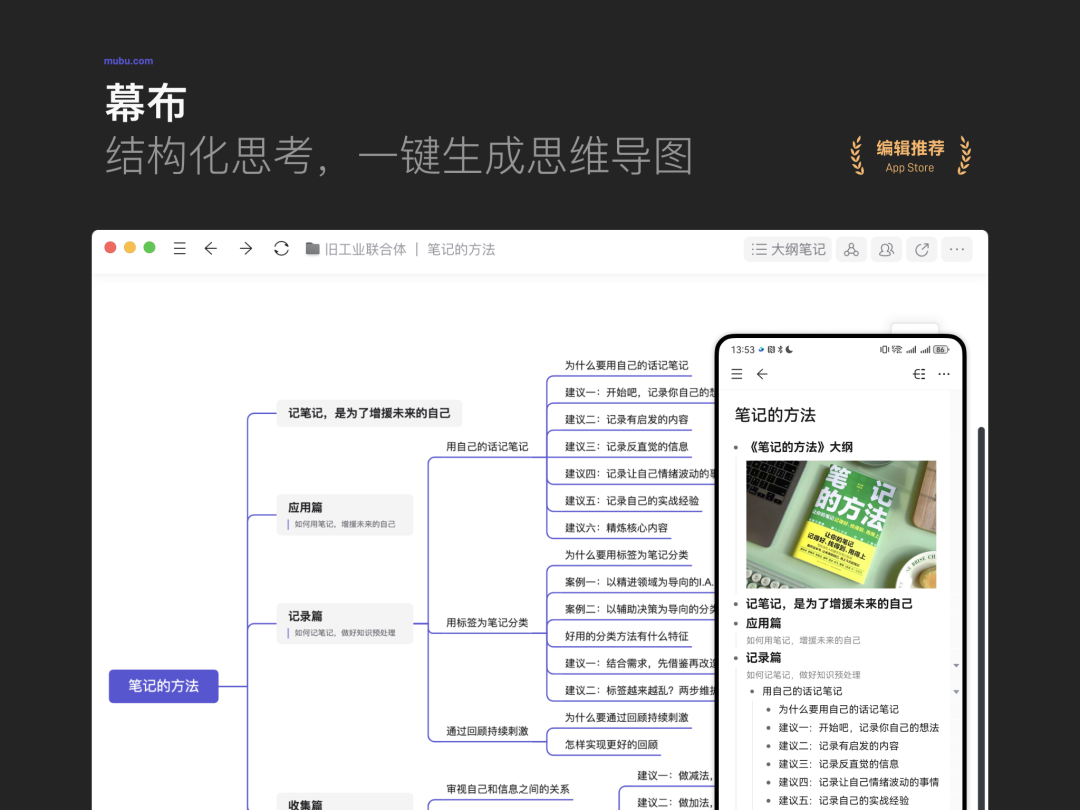This screenshot has width=1080, height=810.
Task: Select 记笔记,是为了增援未来的自己 node in mind map
Action: coord(369,413)
